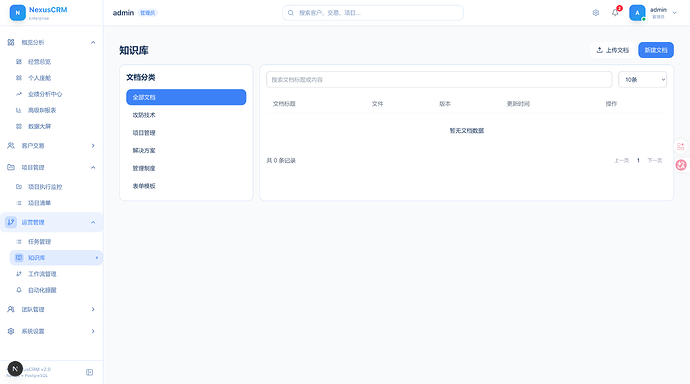Click the round pink floating assistant icon
The height and width of the screenshot is (384, 690).
(x=681, y=165)
